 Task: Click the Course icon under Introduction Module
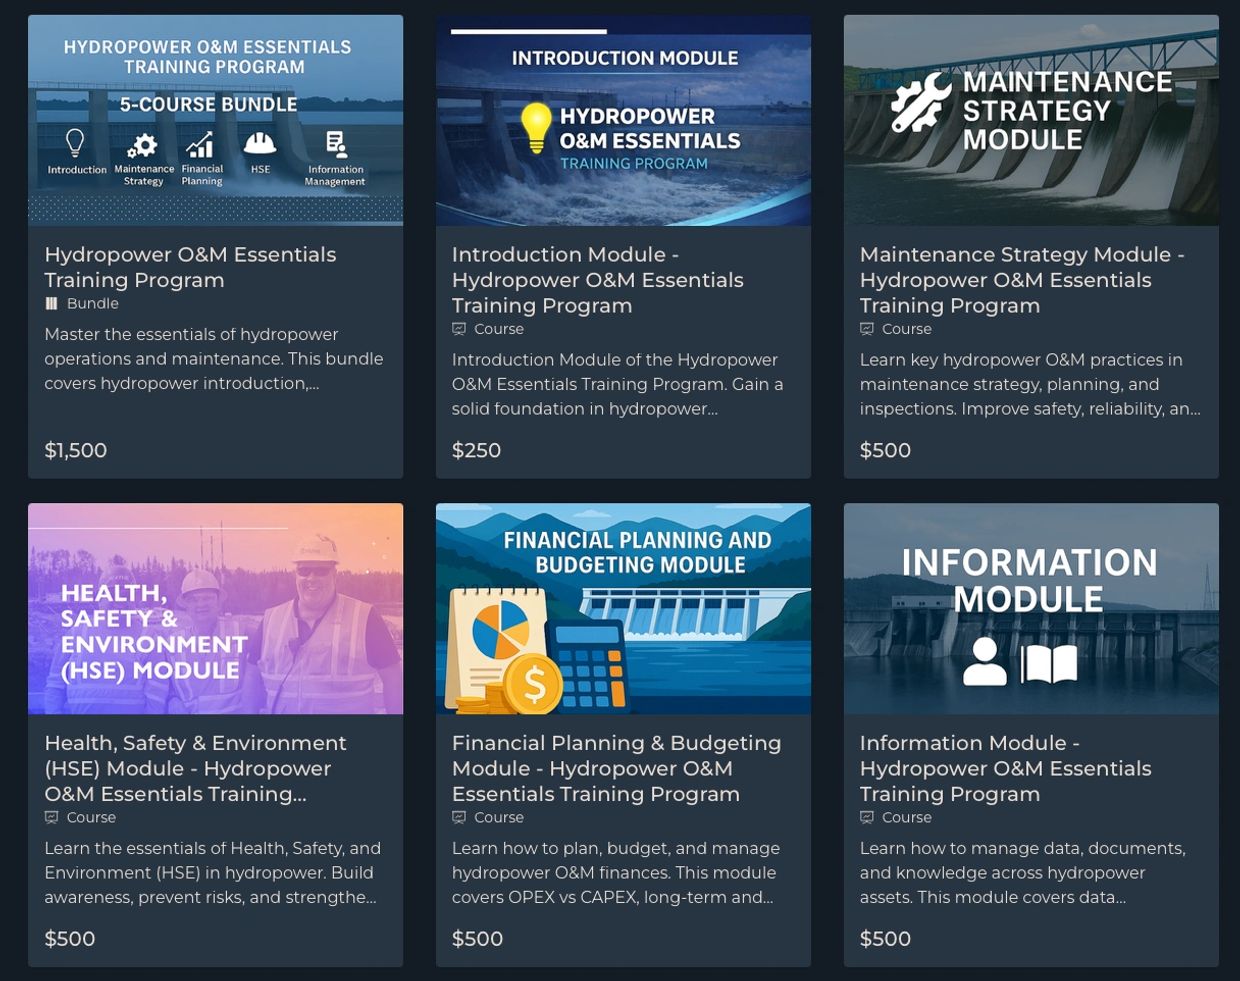pos(459,329)
